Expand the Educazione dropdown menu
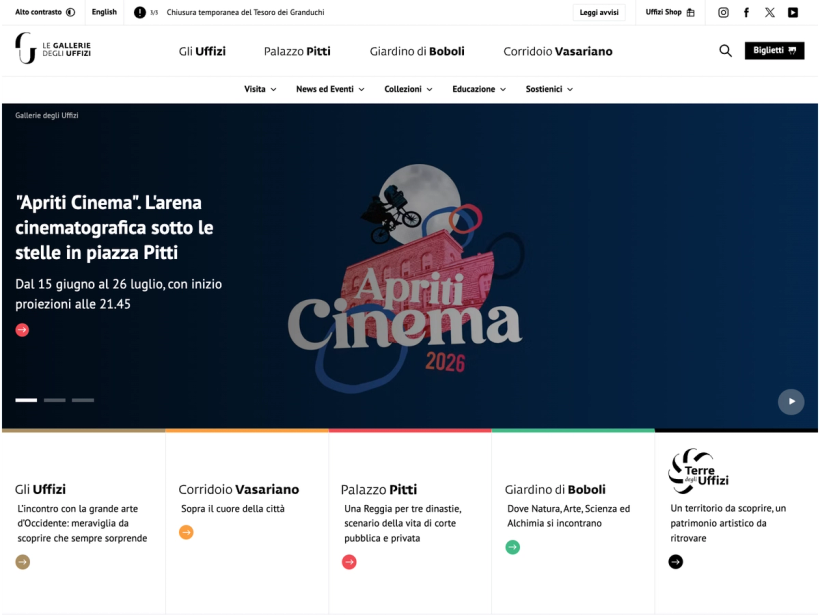The width and height of the screenshot is (820, 615). tap(479, 89)
